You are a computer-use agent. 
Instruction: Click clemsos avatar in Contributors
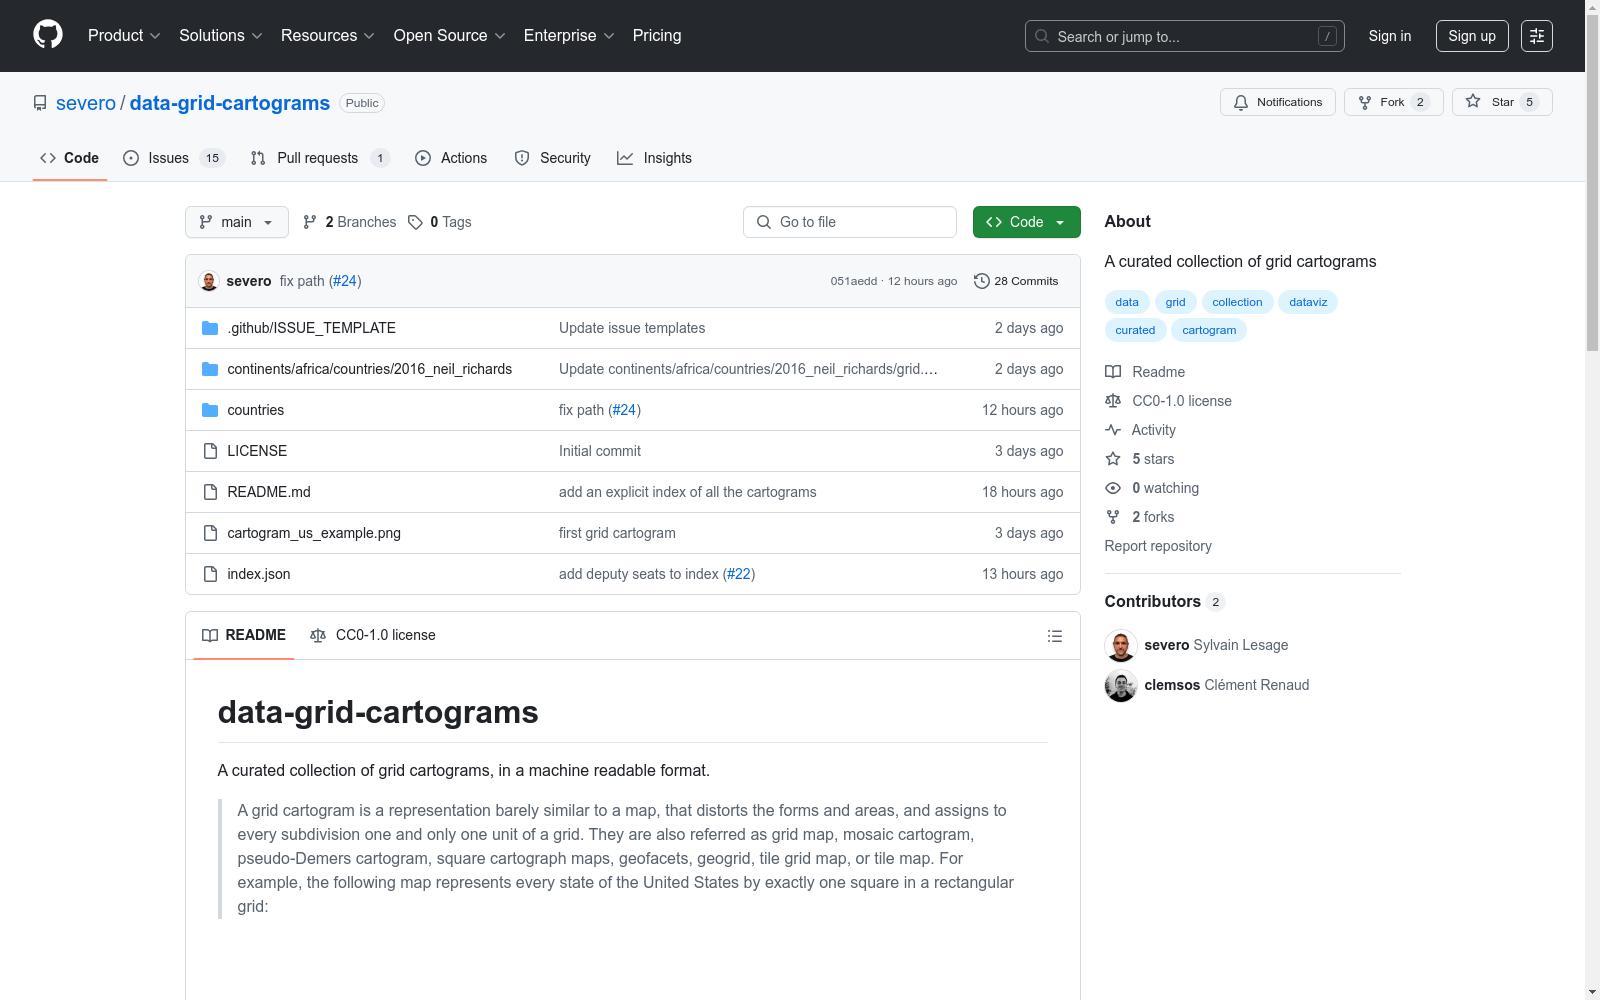click(x=1121, y=686)
